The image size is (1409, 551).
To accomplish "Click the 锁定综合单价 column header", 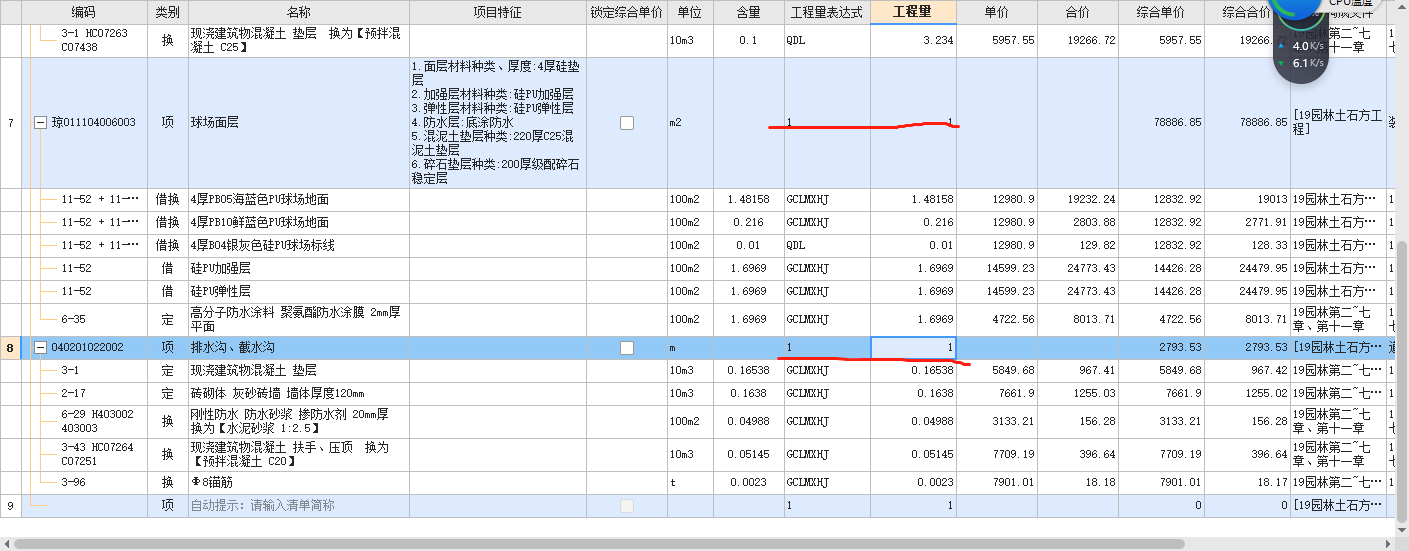I will [x=627, y=12].
